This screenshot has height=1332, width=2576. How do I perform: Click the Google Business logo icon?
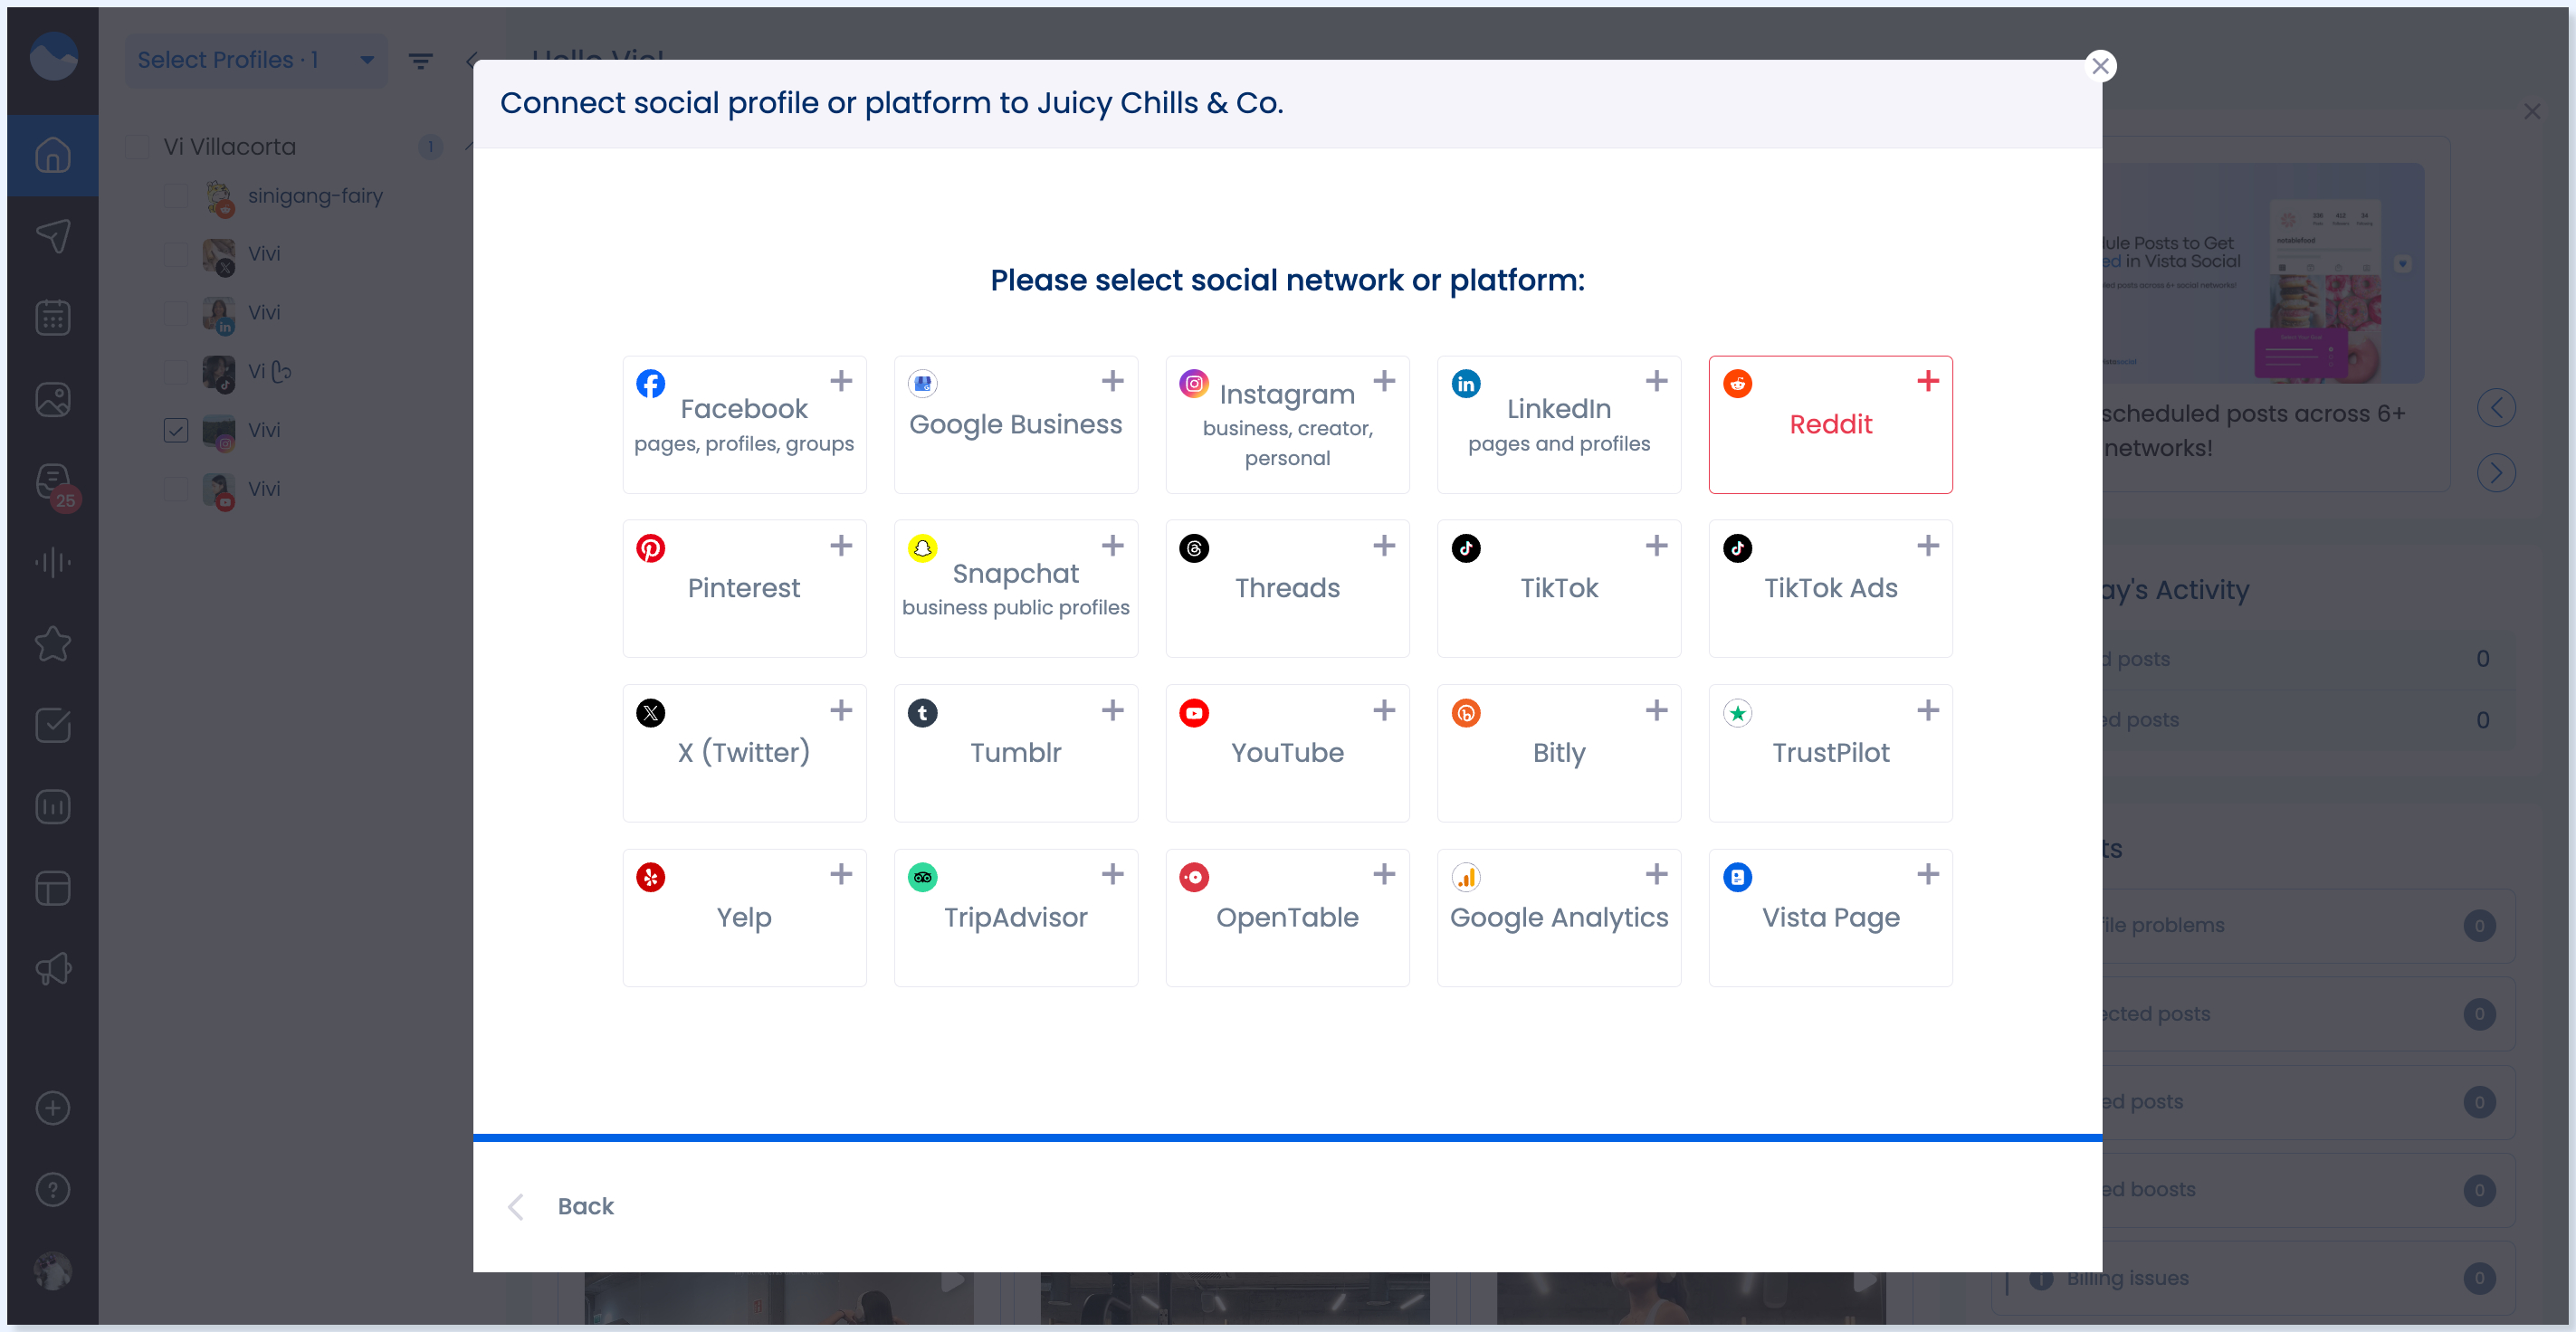[x=923, y=384]
